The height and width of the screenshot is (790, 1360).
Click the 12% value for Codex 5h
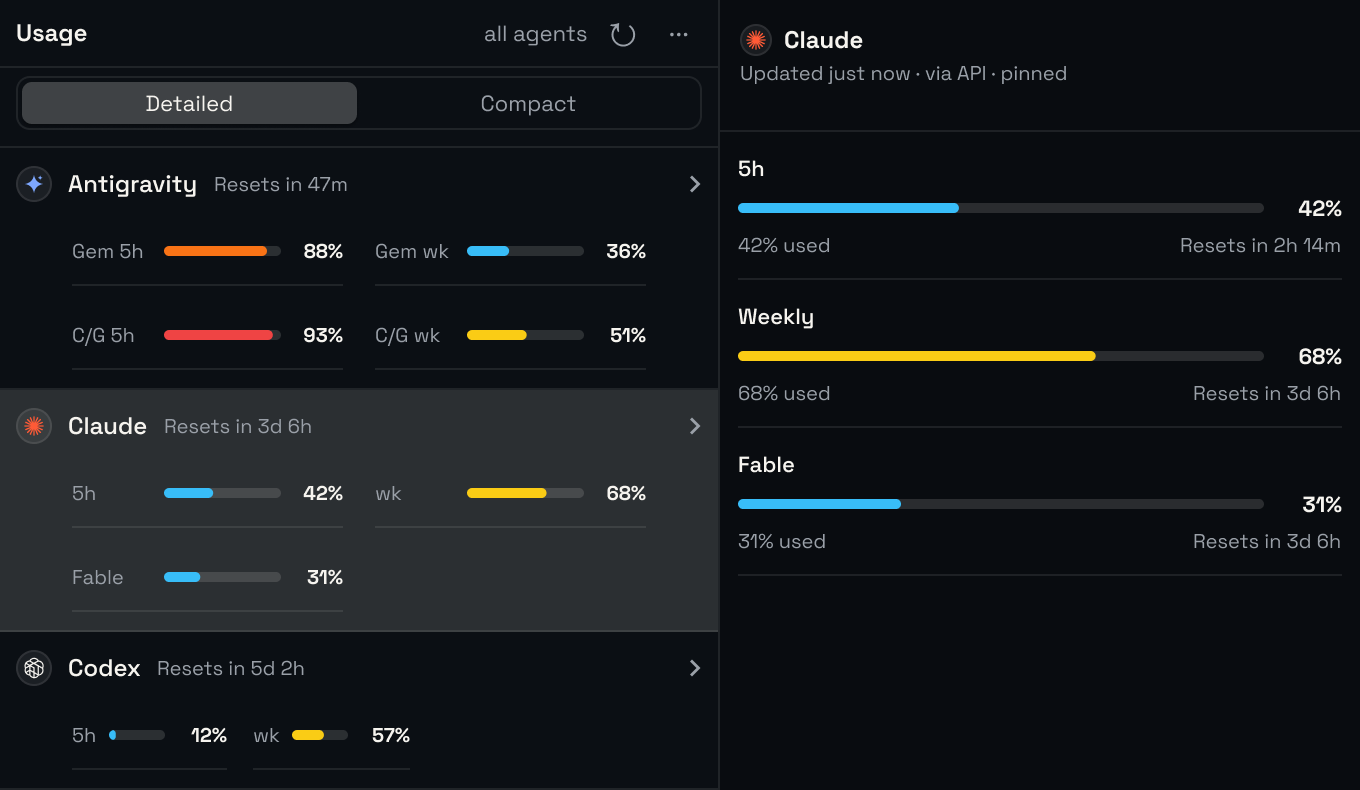(209, 736)
